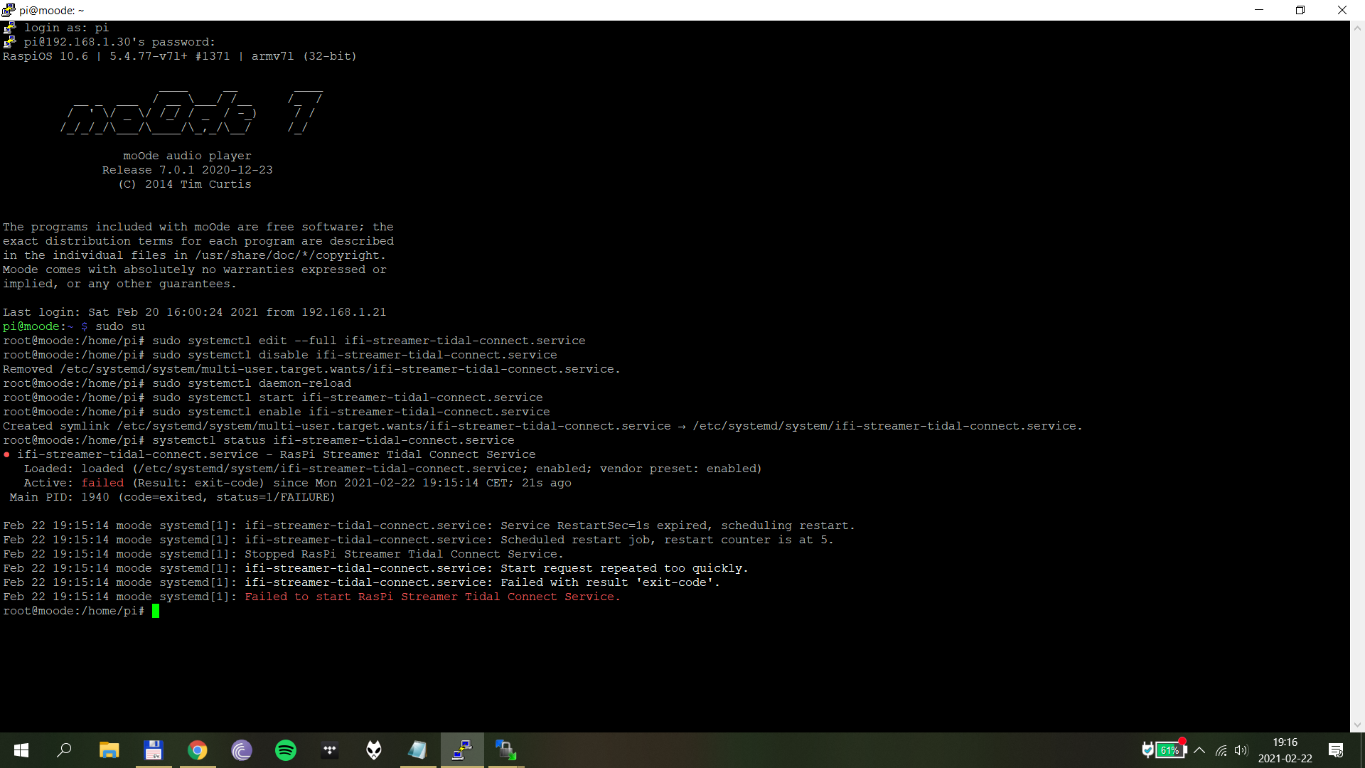Click the 61% battery indicator
This screenshot has height=768, width=1365.
click(x=1169, y=750)
